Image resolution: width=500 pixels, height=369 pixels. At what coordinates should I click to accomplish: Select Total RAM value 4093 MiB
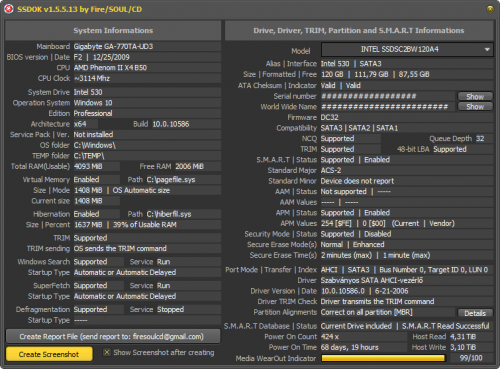pos(88,166)
